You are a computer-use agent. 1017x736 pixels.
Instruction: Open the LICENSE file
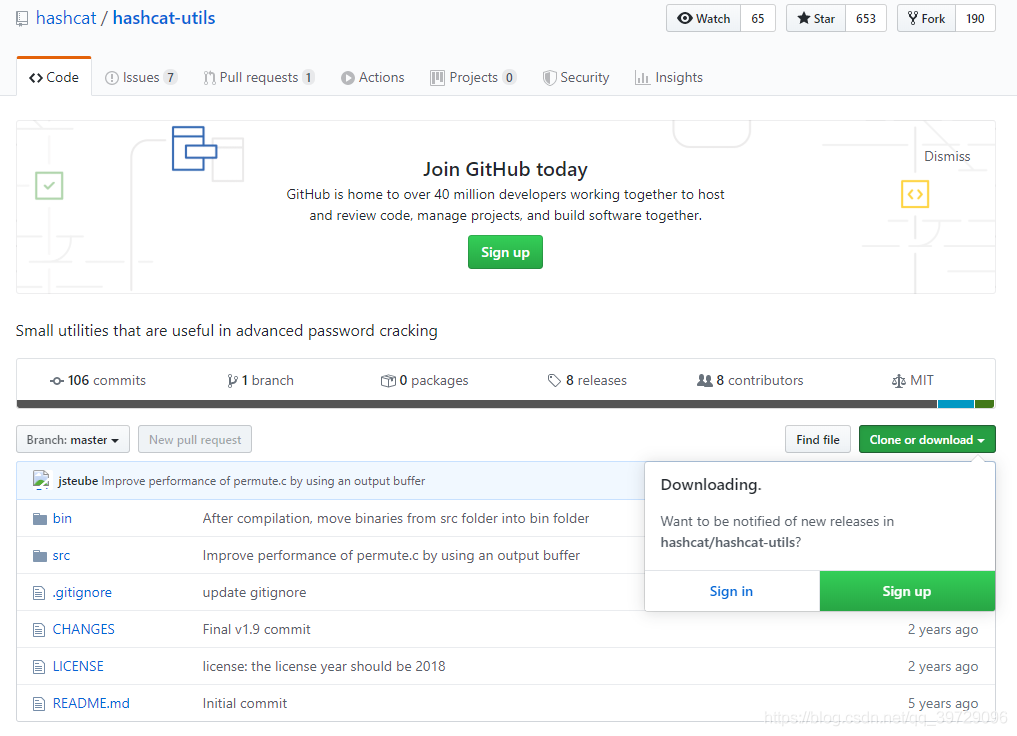point(78,666)
